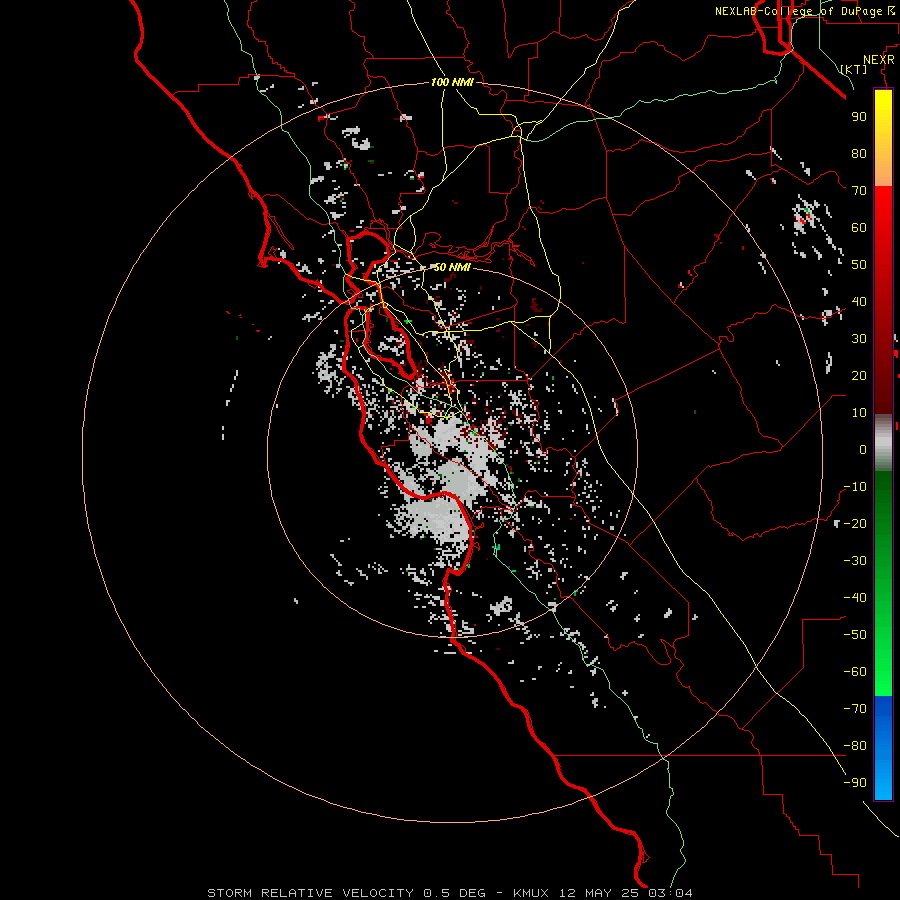
Task: Click the 10 value on the velocity scale
Action: pos(859,413)
